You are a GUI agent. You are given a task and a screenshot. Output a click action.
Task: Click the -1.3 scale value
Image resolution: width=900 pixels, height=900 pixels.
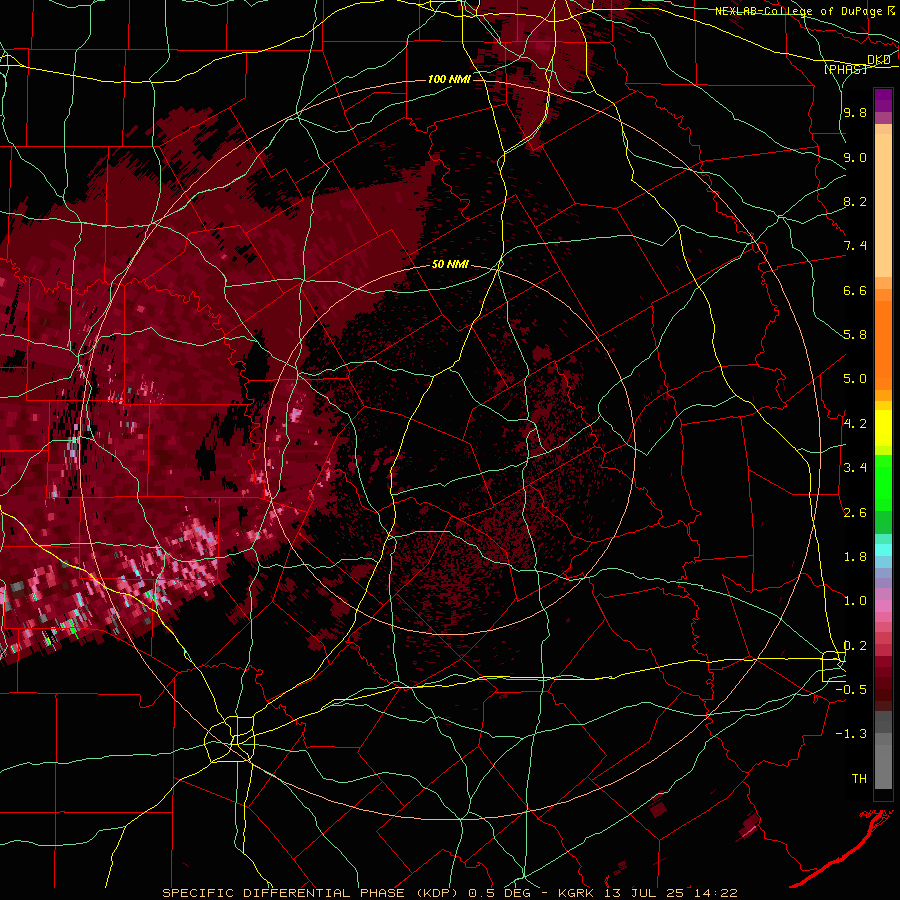coord(851,734)
